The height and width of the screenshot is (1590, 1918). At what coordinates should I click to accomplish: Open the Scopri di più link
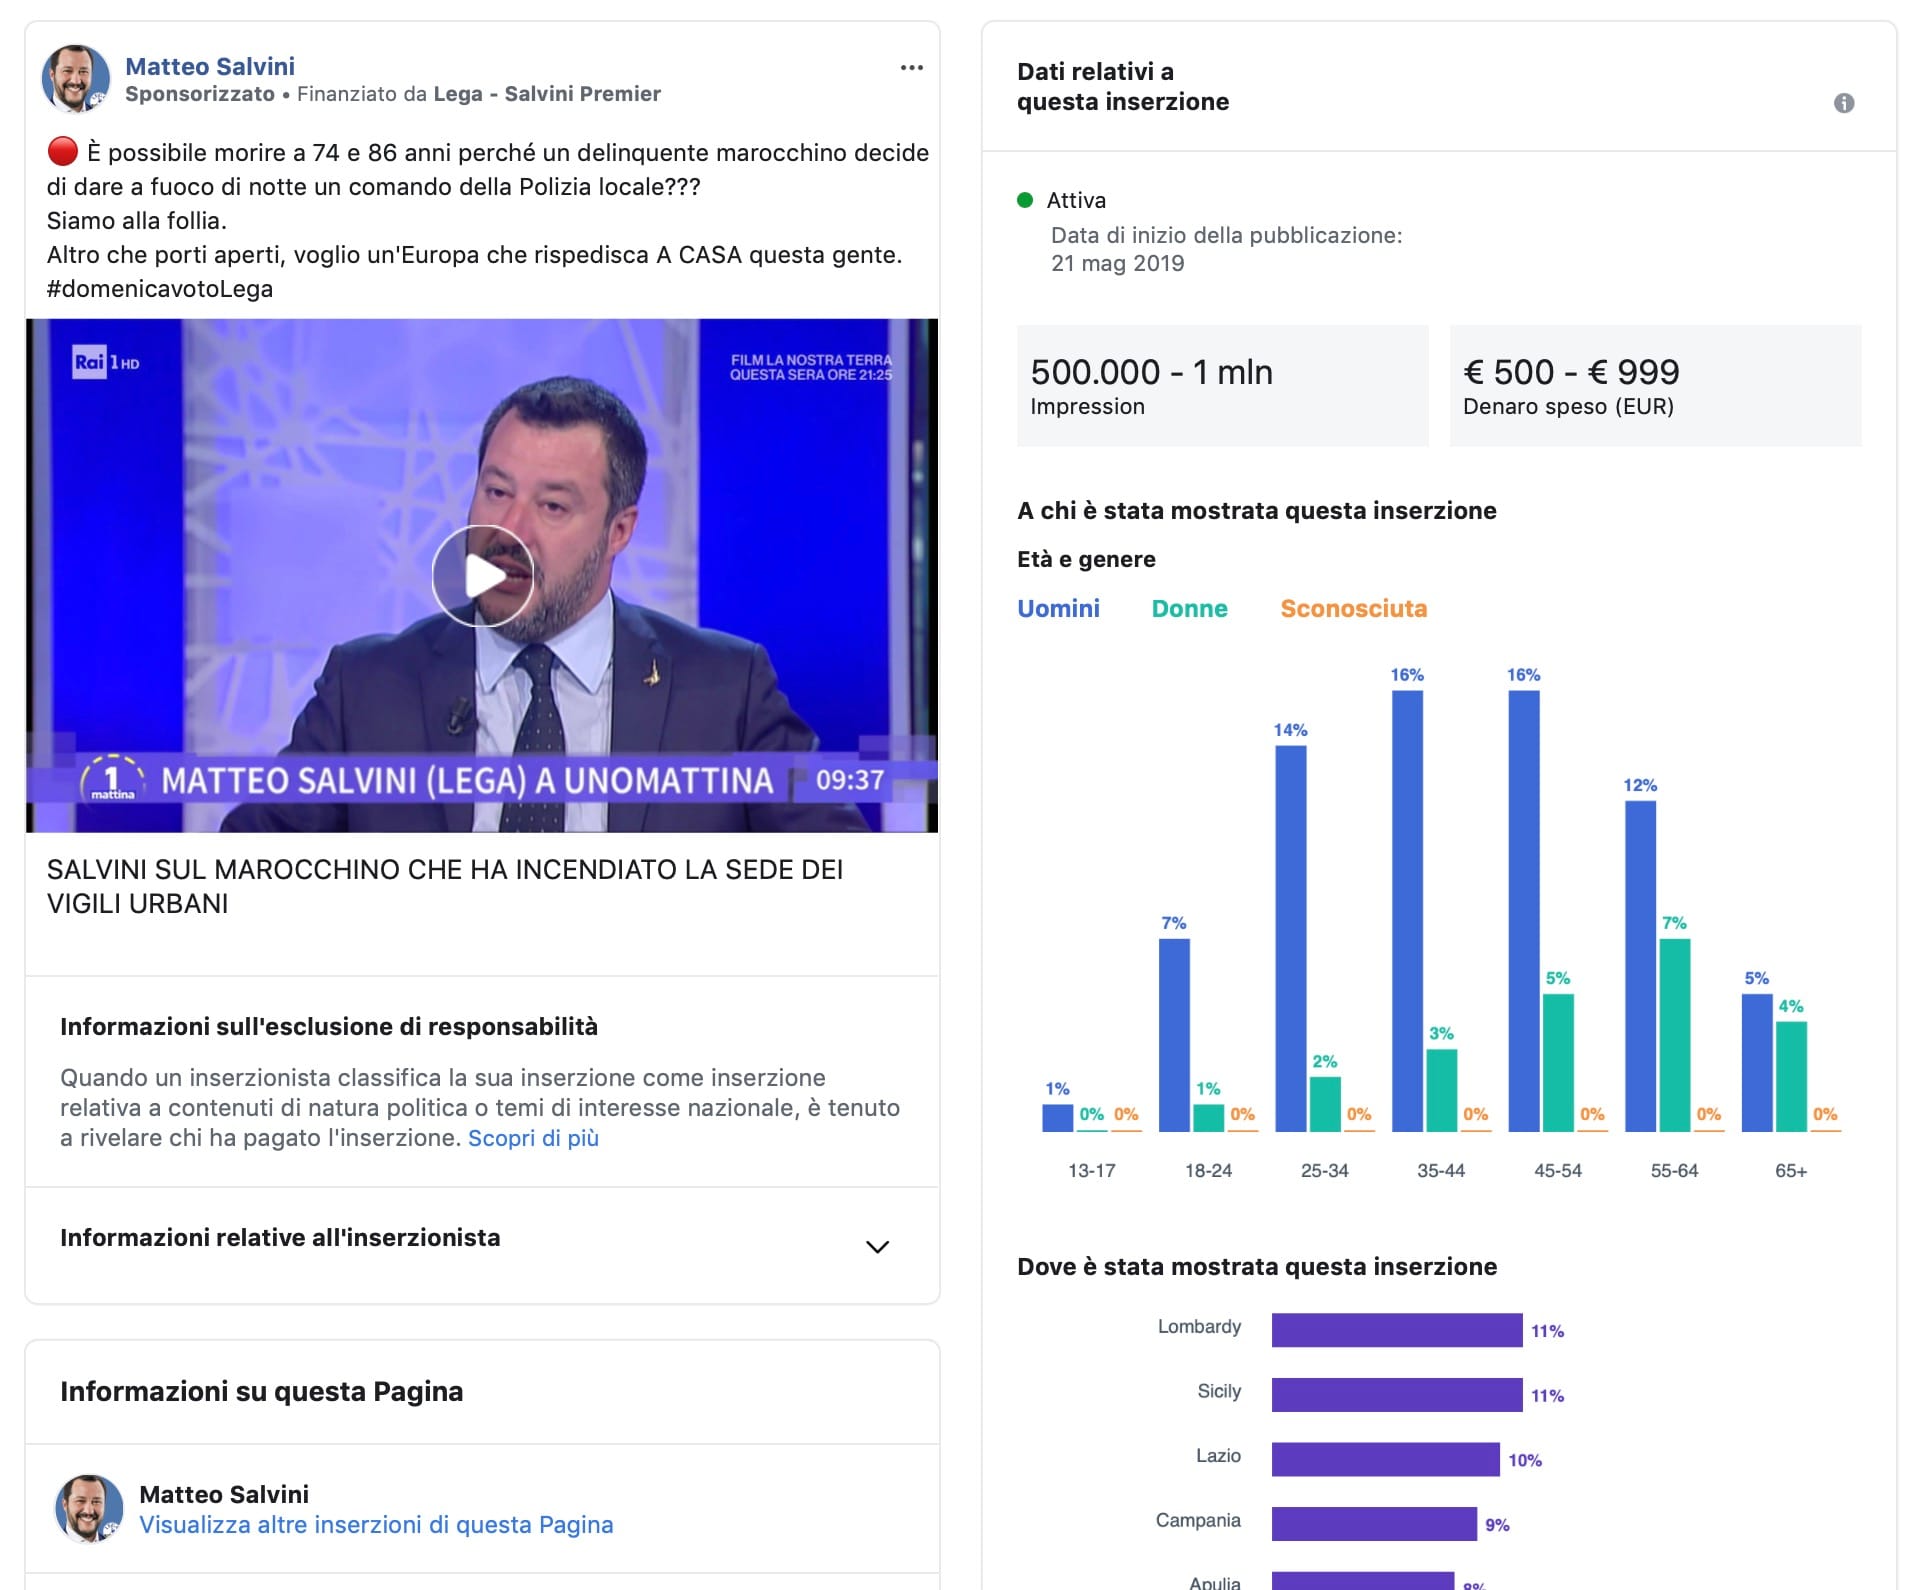click(533, 1138)
